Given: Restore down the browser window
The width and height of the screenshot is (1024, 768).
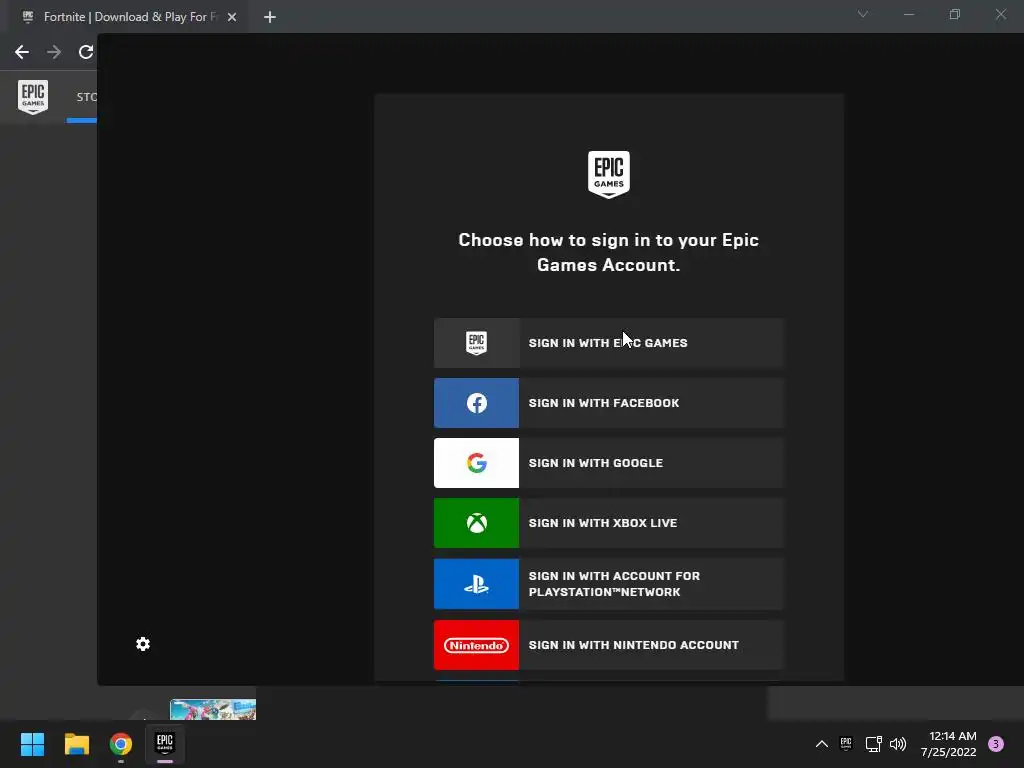Looking at the screenshot, I should pos(955,14).
